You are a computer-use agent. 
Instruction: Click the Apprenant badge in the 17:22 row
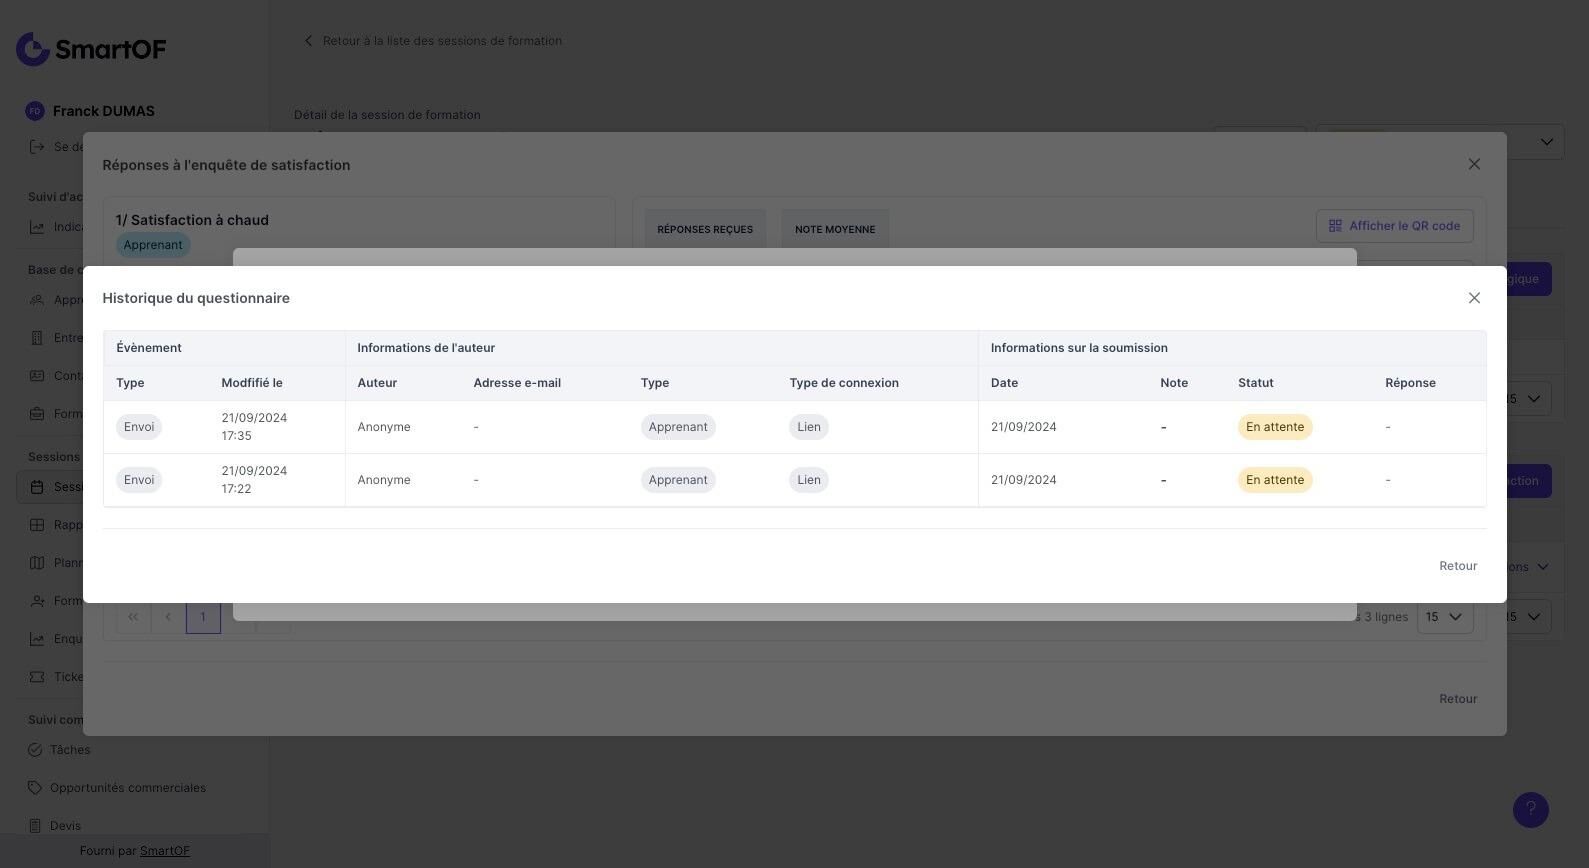(x=678, y=480)
